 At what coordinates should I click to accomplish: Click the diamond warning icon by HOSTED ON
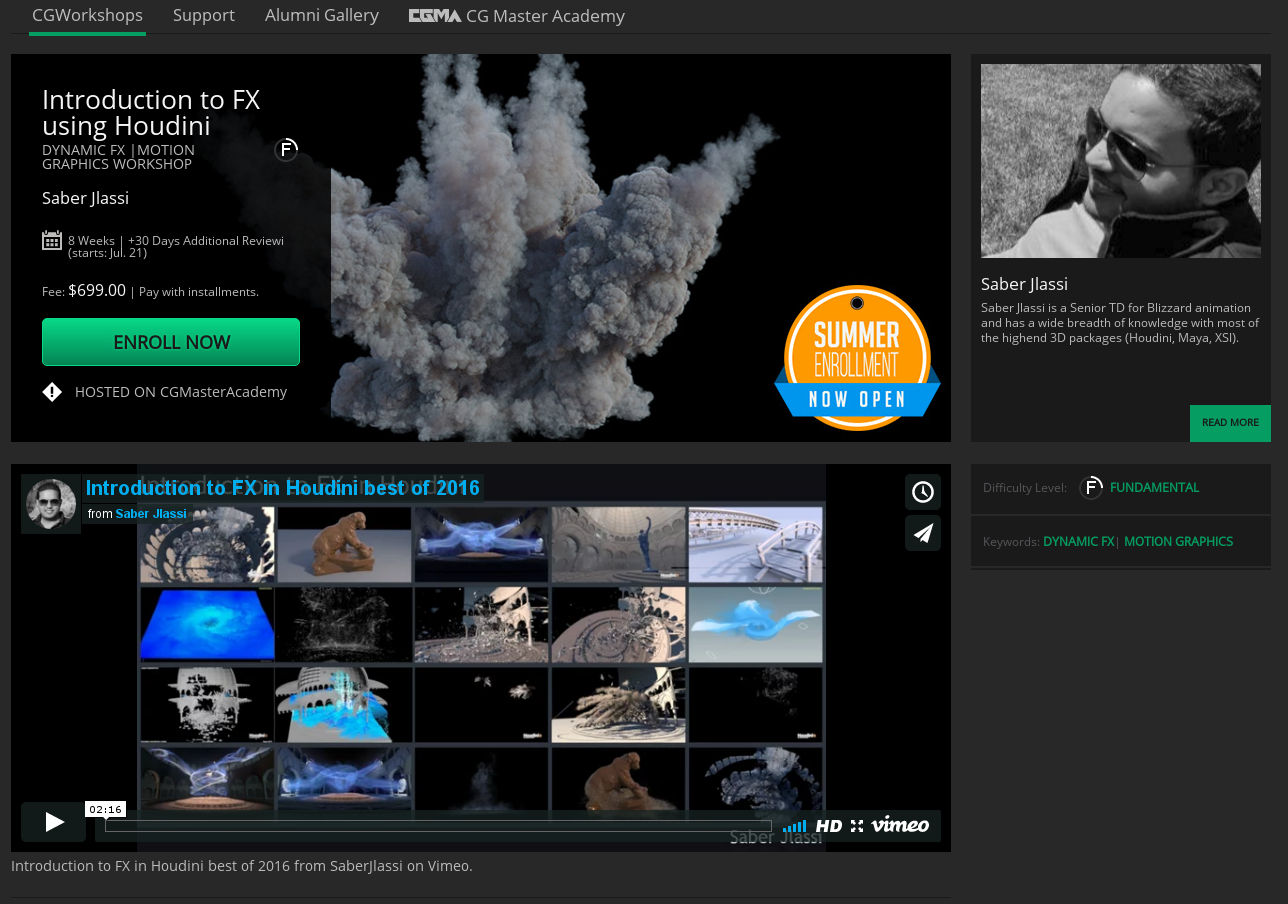pos(52,392)
